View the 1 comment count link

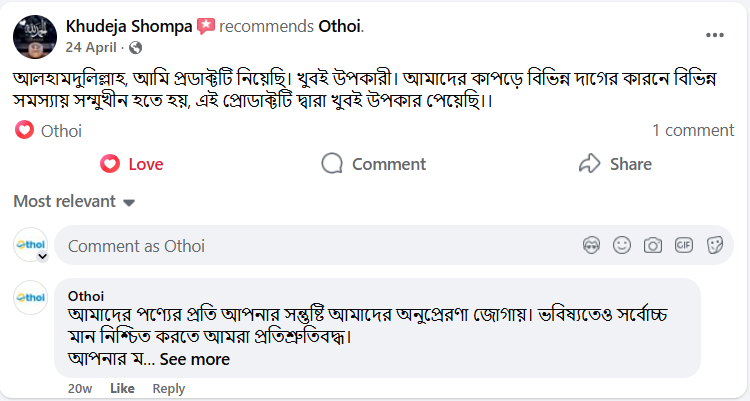pos(693,130)
